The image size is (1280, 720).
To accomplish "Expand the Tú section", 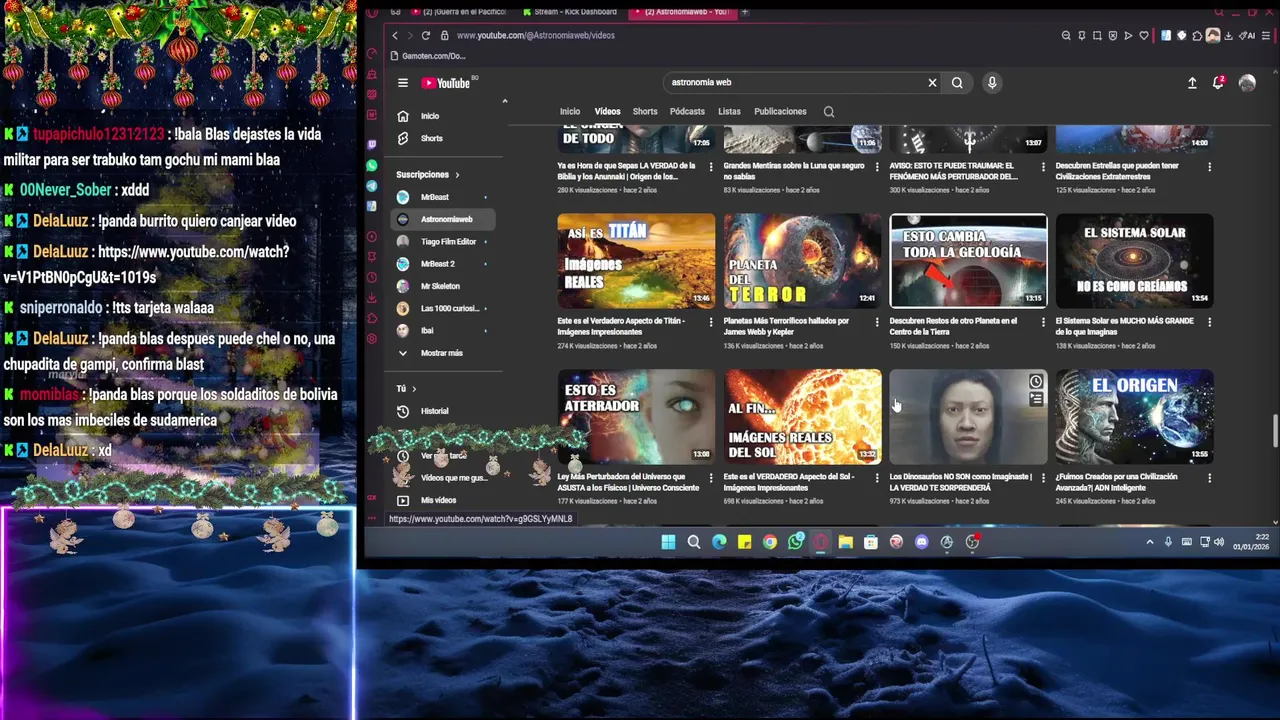I will pos(406,389).
